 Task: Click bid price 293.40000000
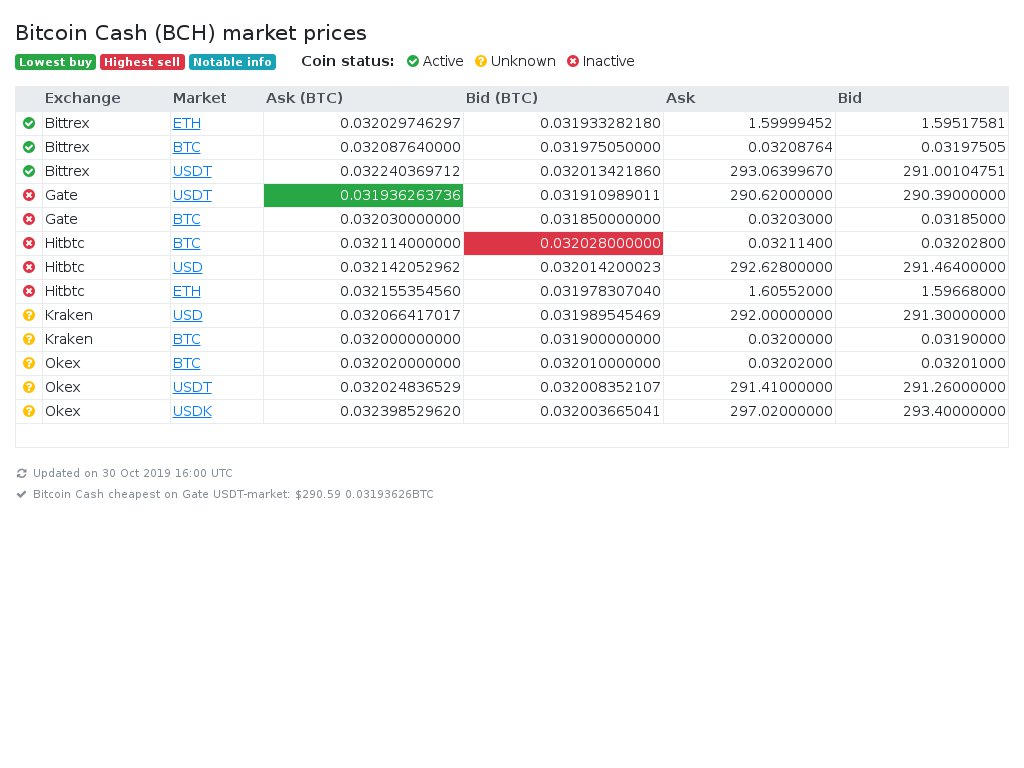tap(954, 411)
